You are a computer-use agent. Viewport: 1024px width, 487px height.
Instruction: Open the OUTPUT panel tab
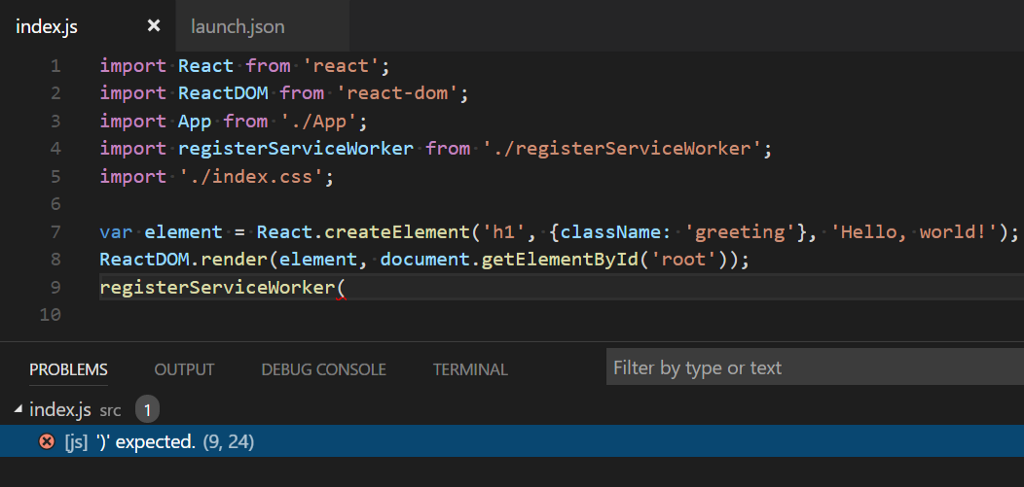point(184,369)
